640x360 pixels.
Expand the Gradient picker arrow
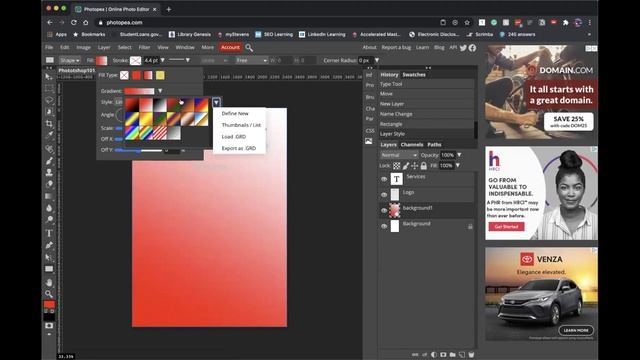tap(160, 91)
